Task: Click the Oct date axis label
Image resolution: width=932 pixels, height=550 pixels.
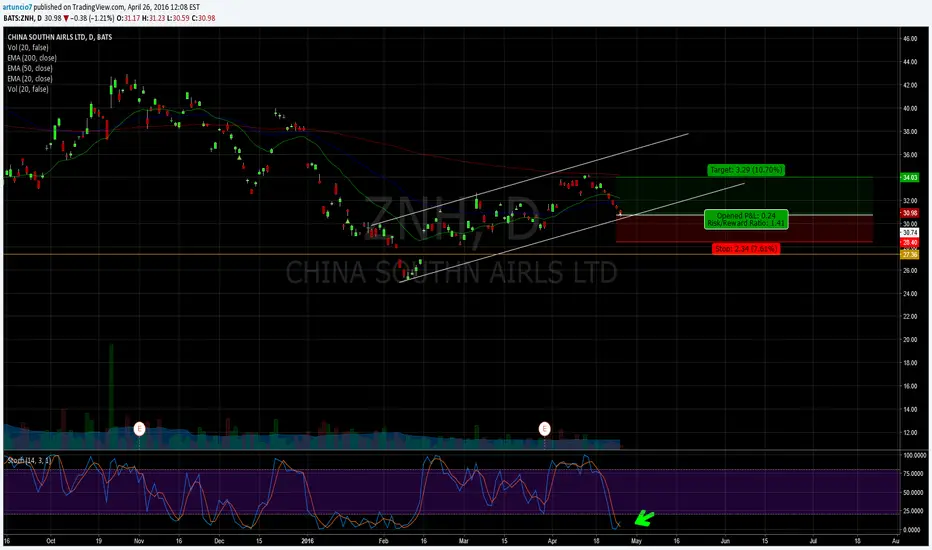Action: coord(51,541)
